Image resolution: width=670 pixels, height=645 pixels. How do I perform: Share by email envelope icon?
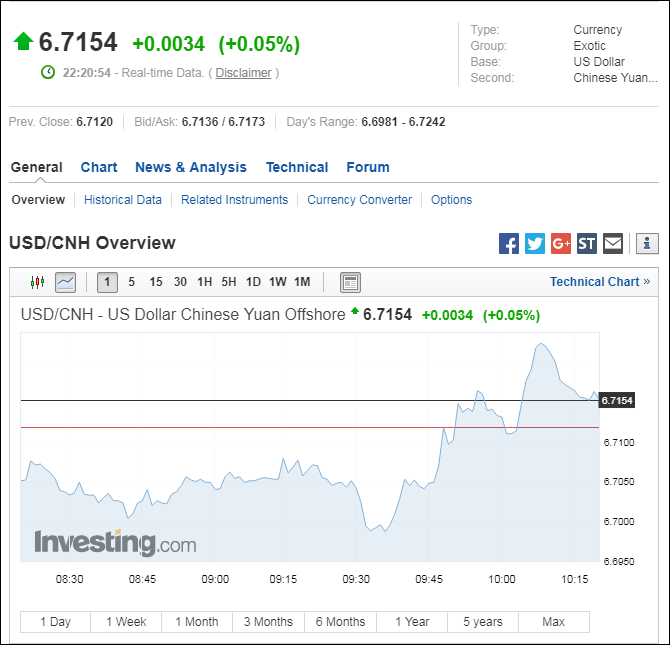tap(613, 243)
